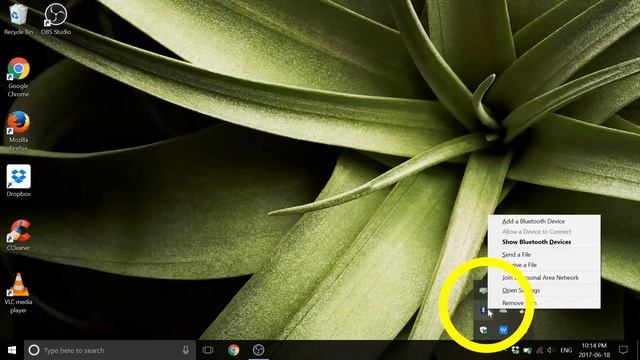This screenshot has width=640, height=360.
Task: Activate the Cortana microphone icon
Action: (186, 350)
